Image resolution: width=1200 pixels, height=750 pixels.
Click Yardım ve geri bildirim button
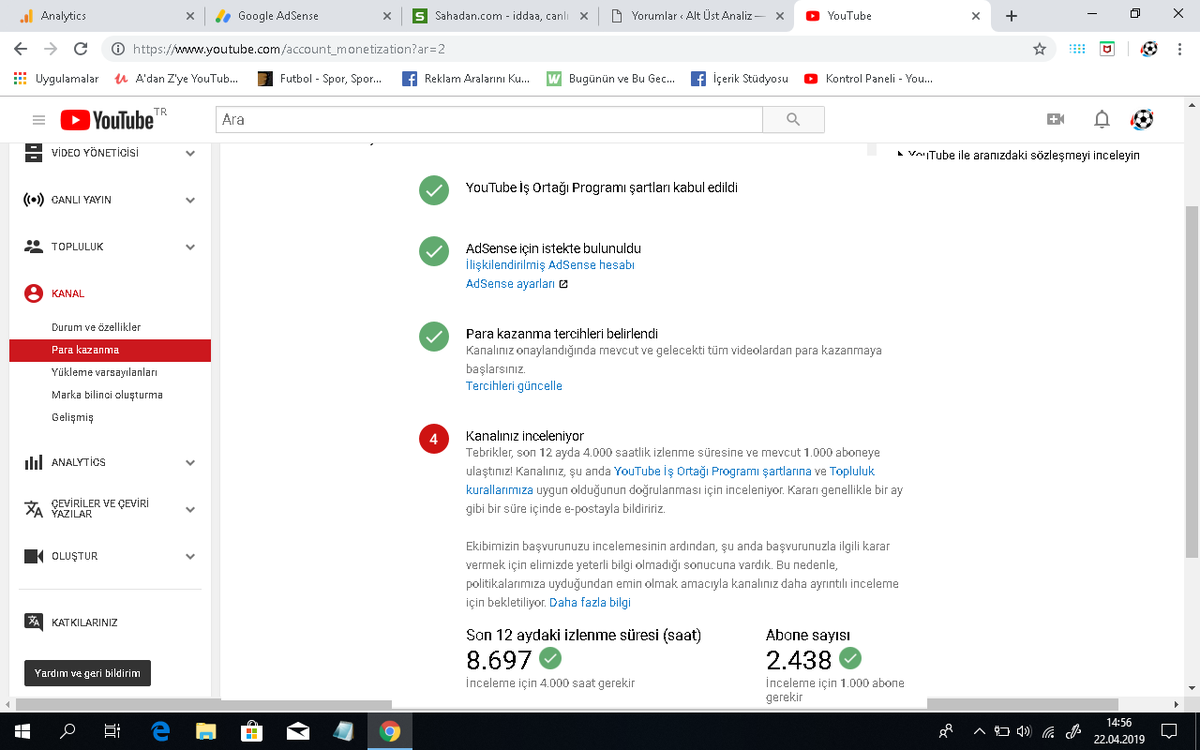pos(87,674)
